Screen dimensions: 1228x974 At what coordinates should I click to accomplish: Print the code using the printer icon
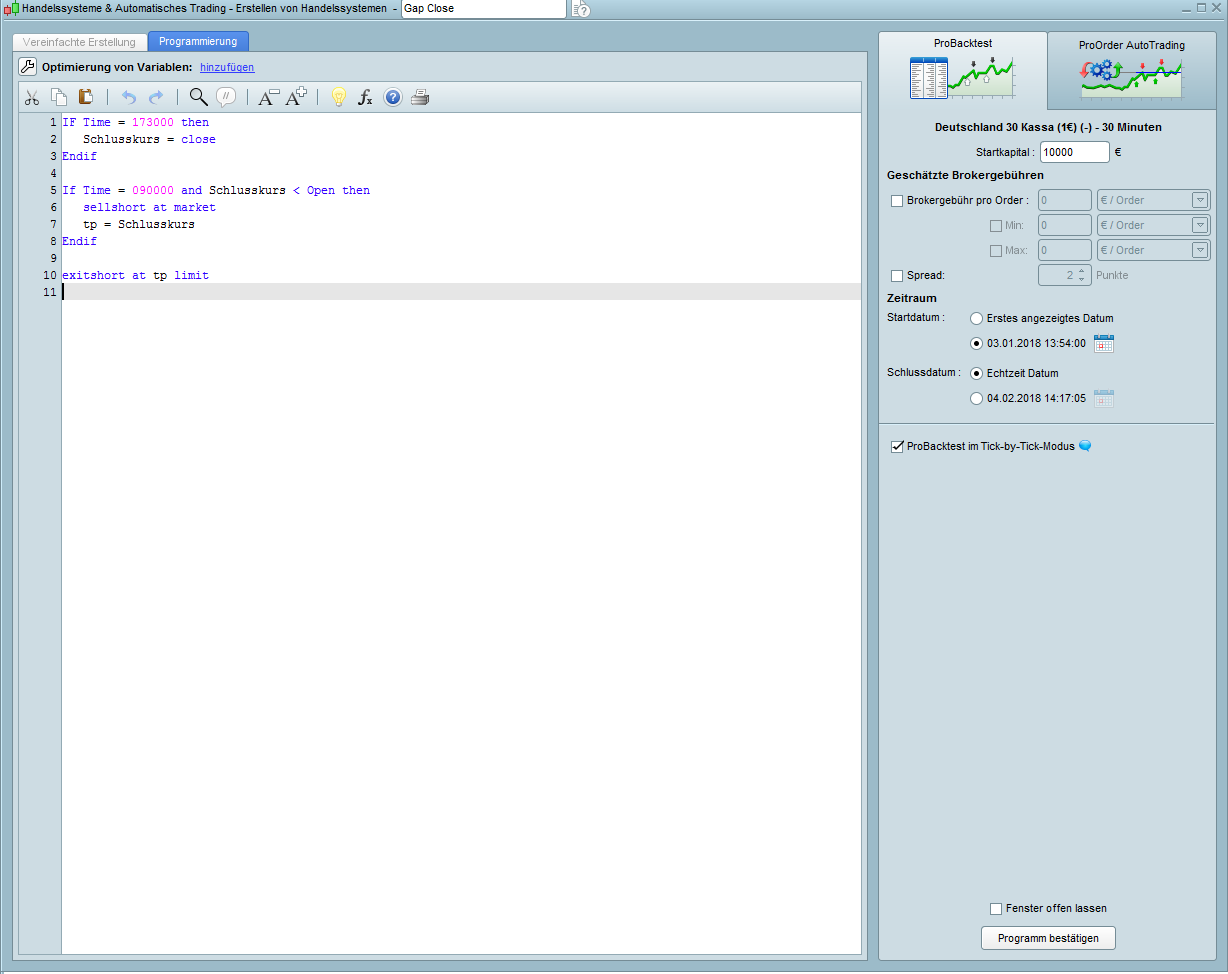(x=420, y=97)
